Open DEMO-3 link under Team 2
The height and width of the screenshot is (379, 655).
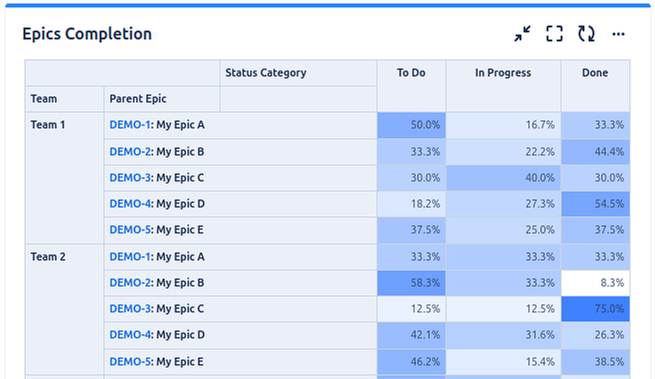(130, 308)
